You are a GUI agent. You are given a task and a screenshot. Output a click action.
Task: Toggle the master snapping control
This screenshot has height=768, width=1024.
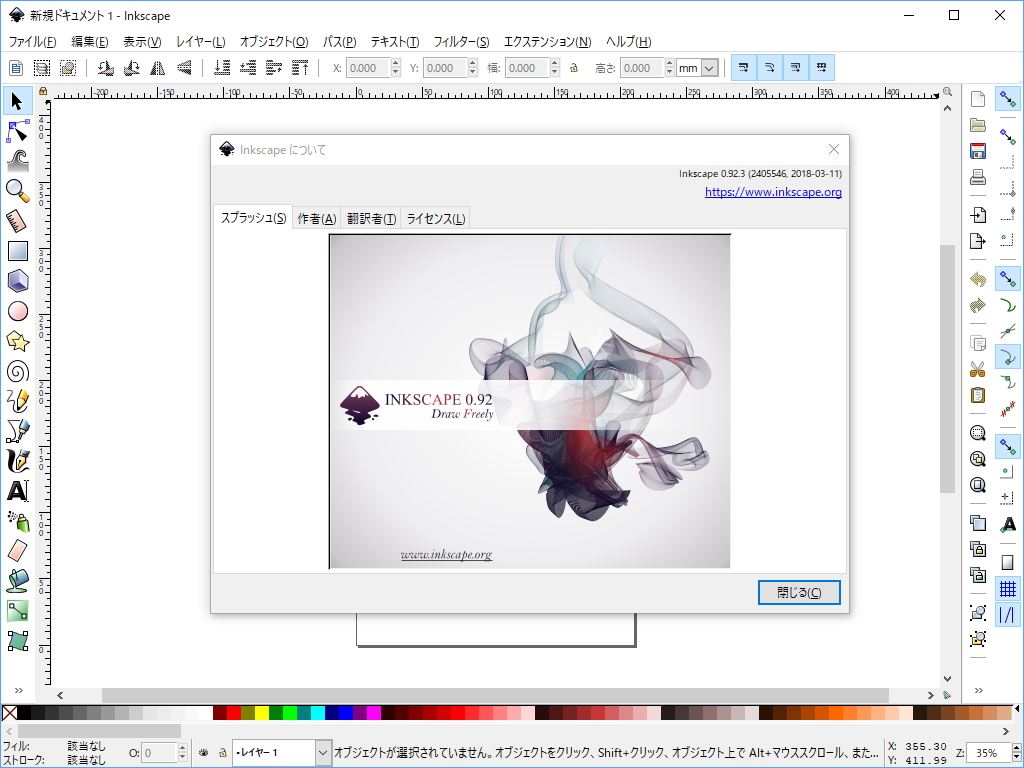pos(1008,99)
